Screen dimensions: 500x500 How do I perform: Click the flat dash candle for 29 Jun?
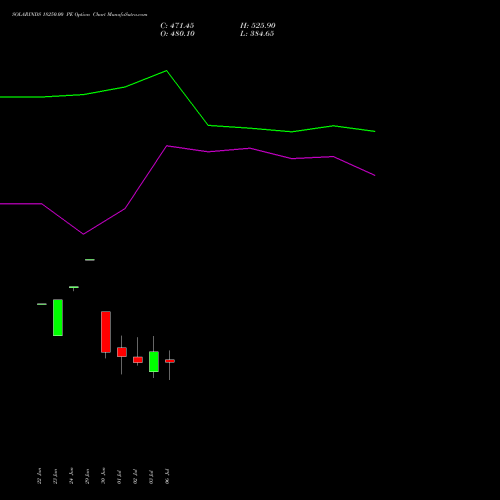(90, 260)
